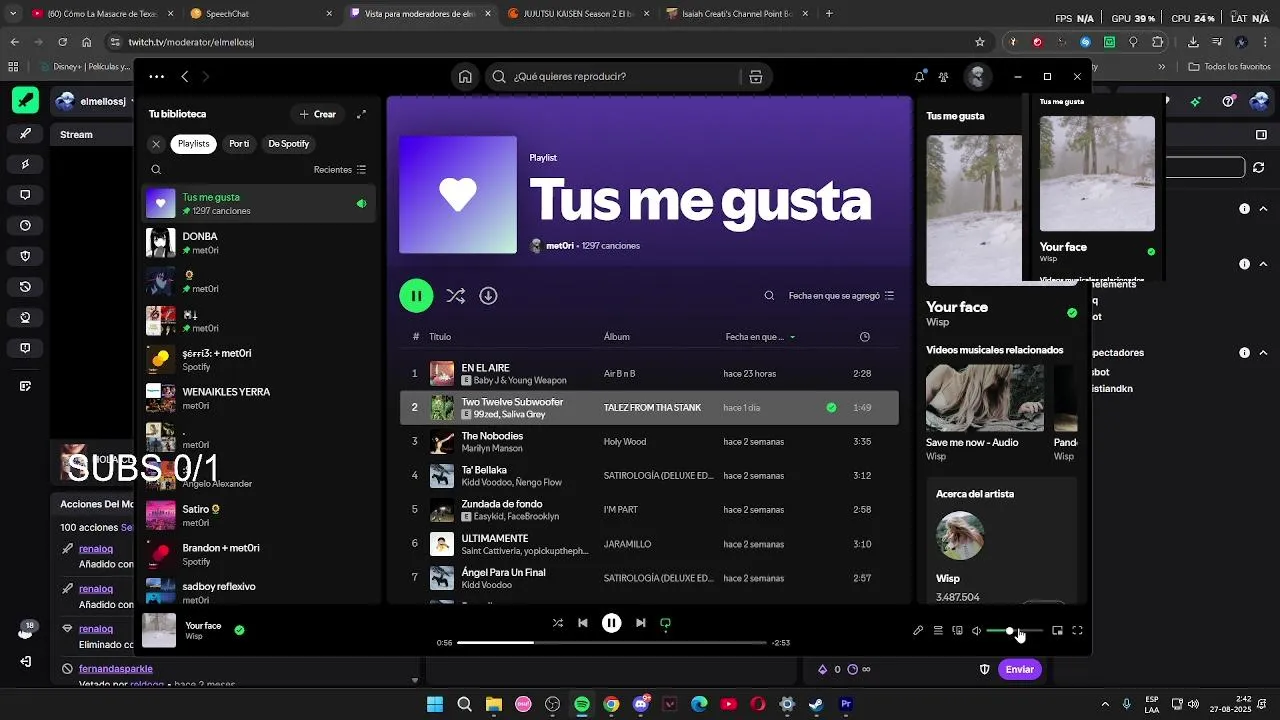Pause playlist with green button
The height and width of the screenshot is (720, 1280).
point(416,296)
